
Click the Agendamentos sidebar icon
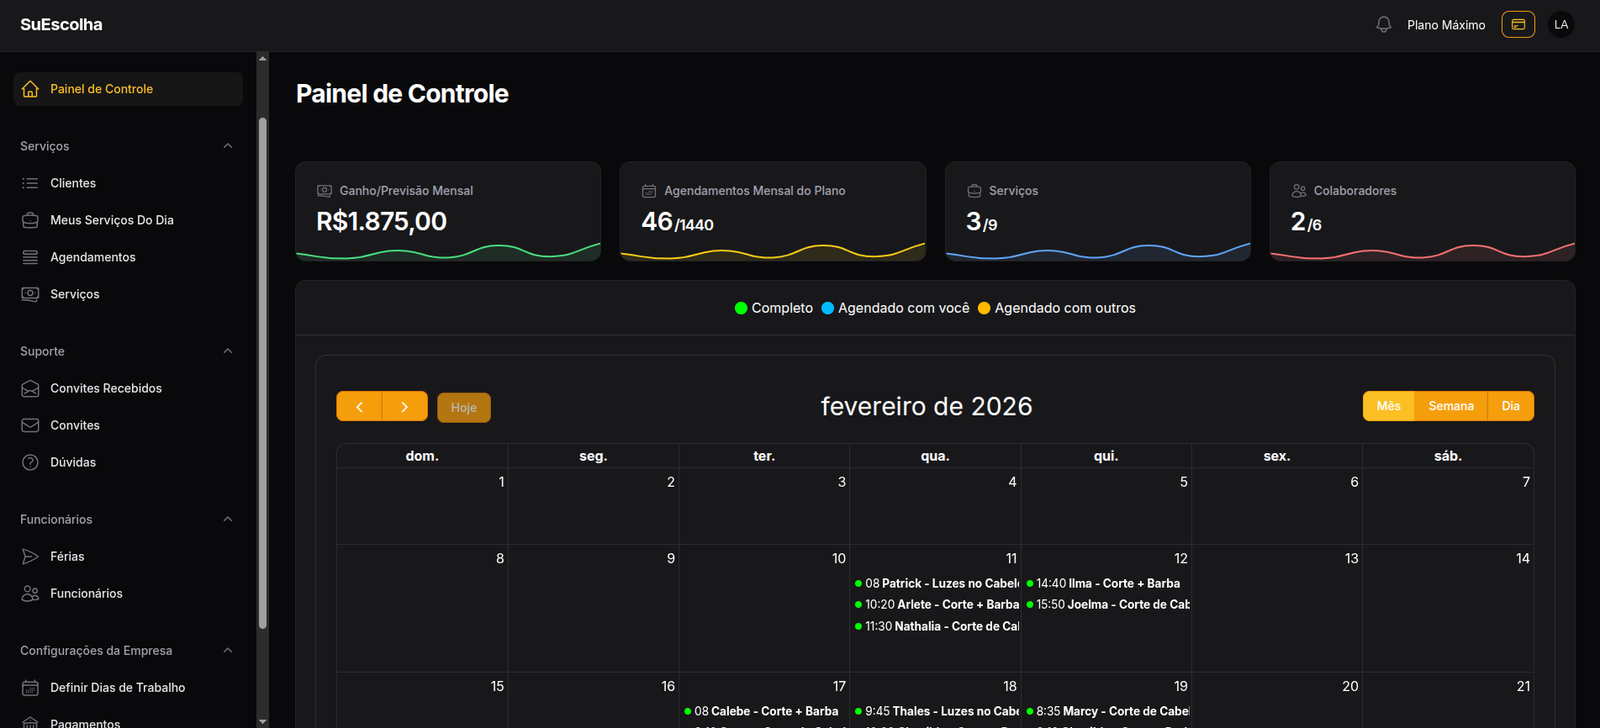(30, 257)
